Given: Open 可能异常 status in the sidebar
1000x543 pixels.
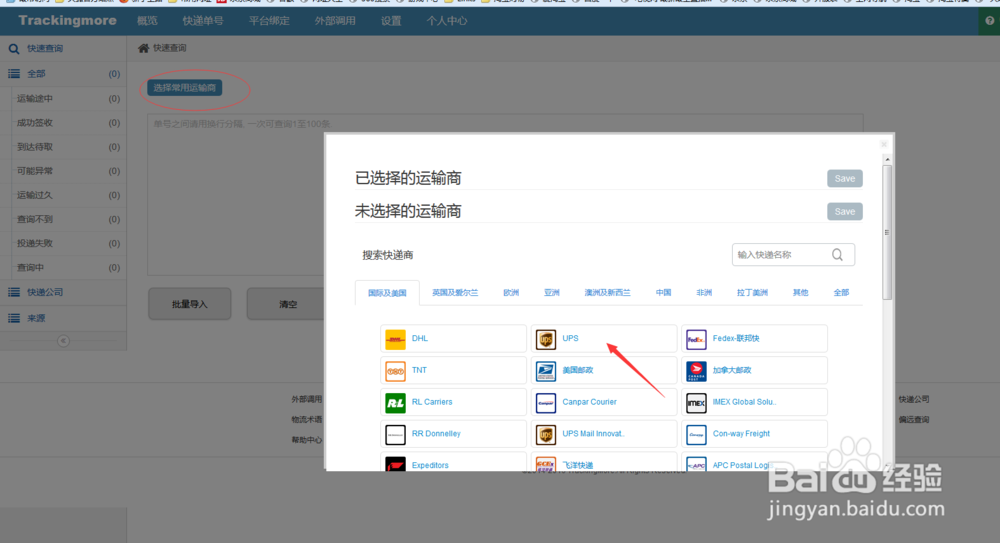Looking at the screenshot, I should [64, 171].
